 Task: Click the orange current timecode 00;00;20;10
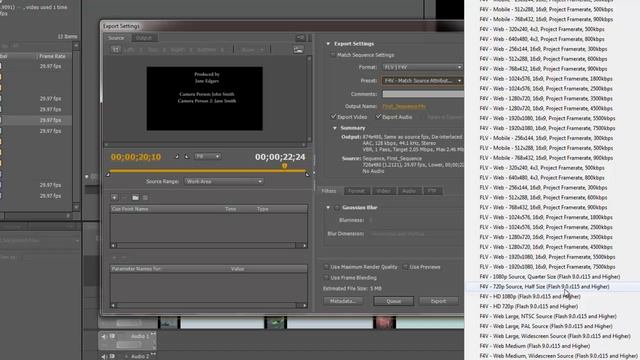click(x=136, y=157)
